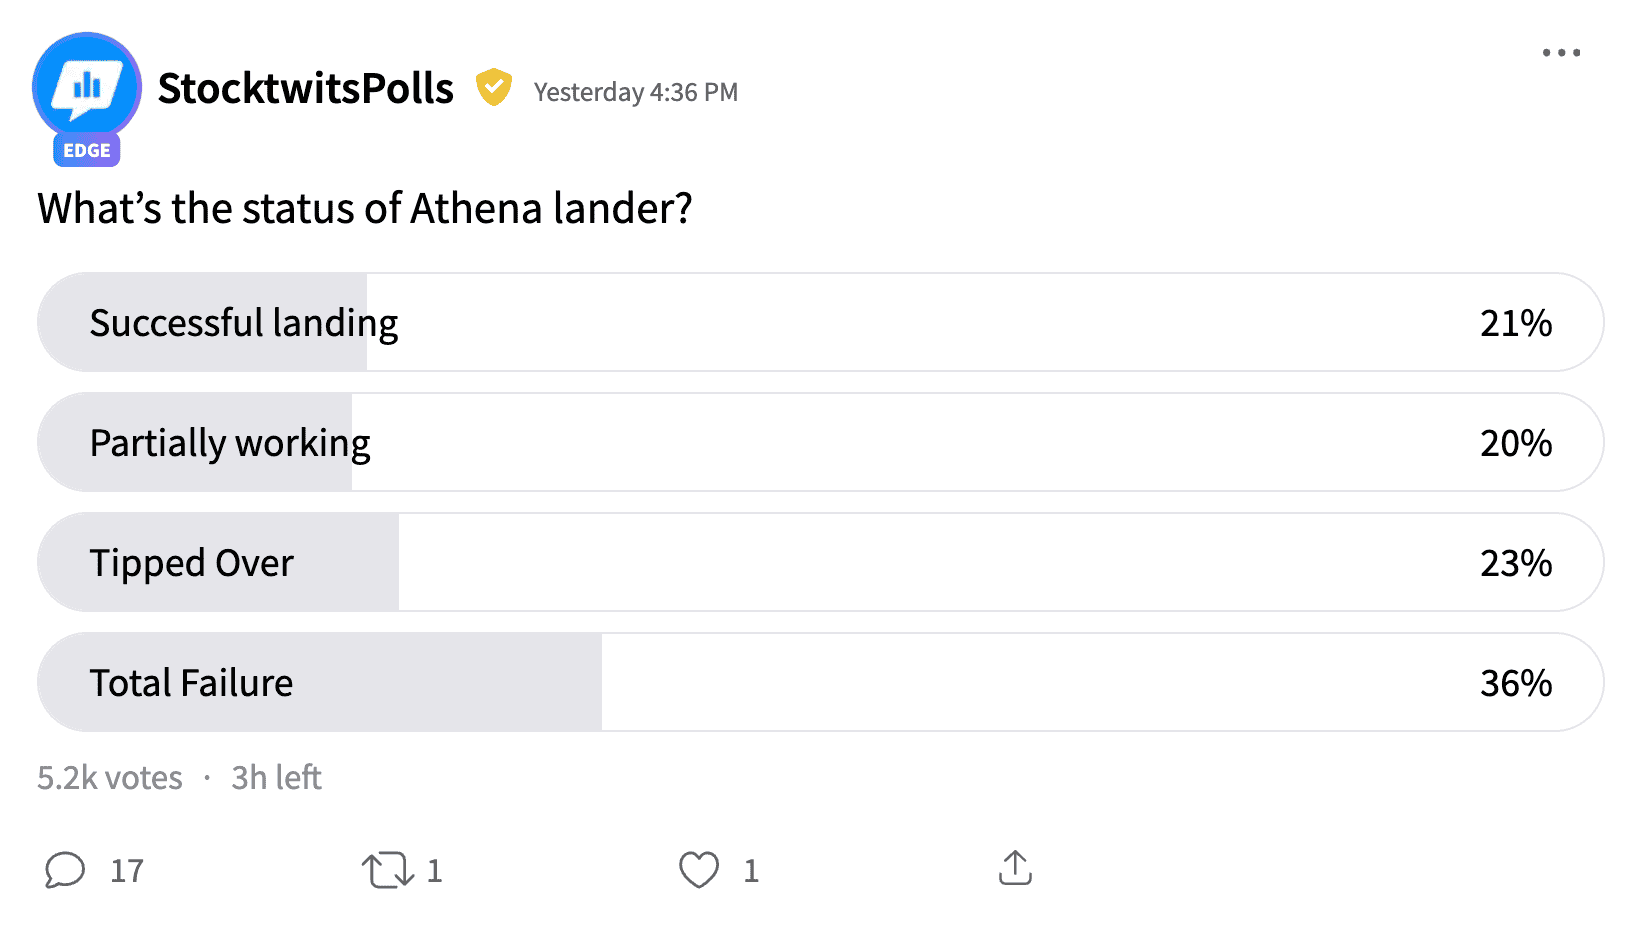Click the reshare arrows icon
This screenshot has width=1640, height=928.
point(388,870)
